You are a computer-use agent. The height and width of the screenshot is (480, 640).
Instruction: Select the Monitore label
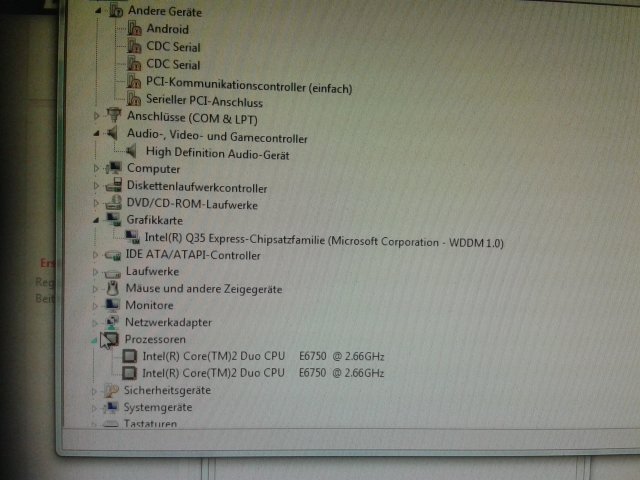(x=149, y=305)
